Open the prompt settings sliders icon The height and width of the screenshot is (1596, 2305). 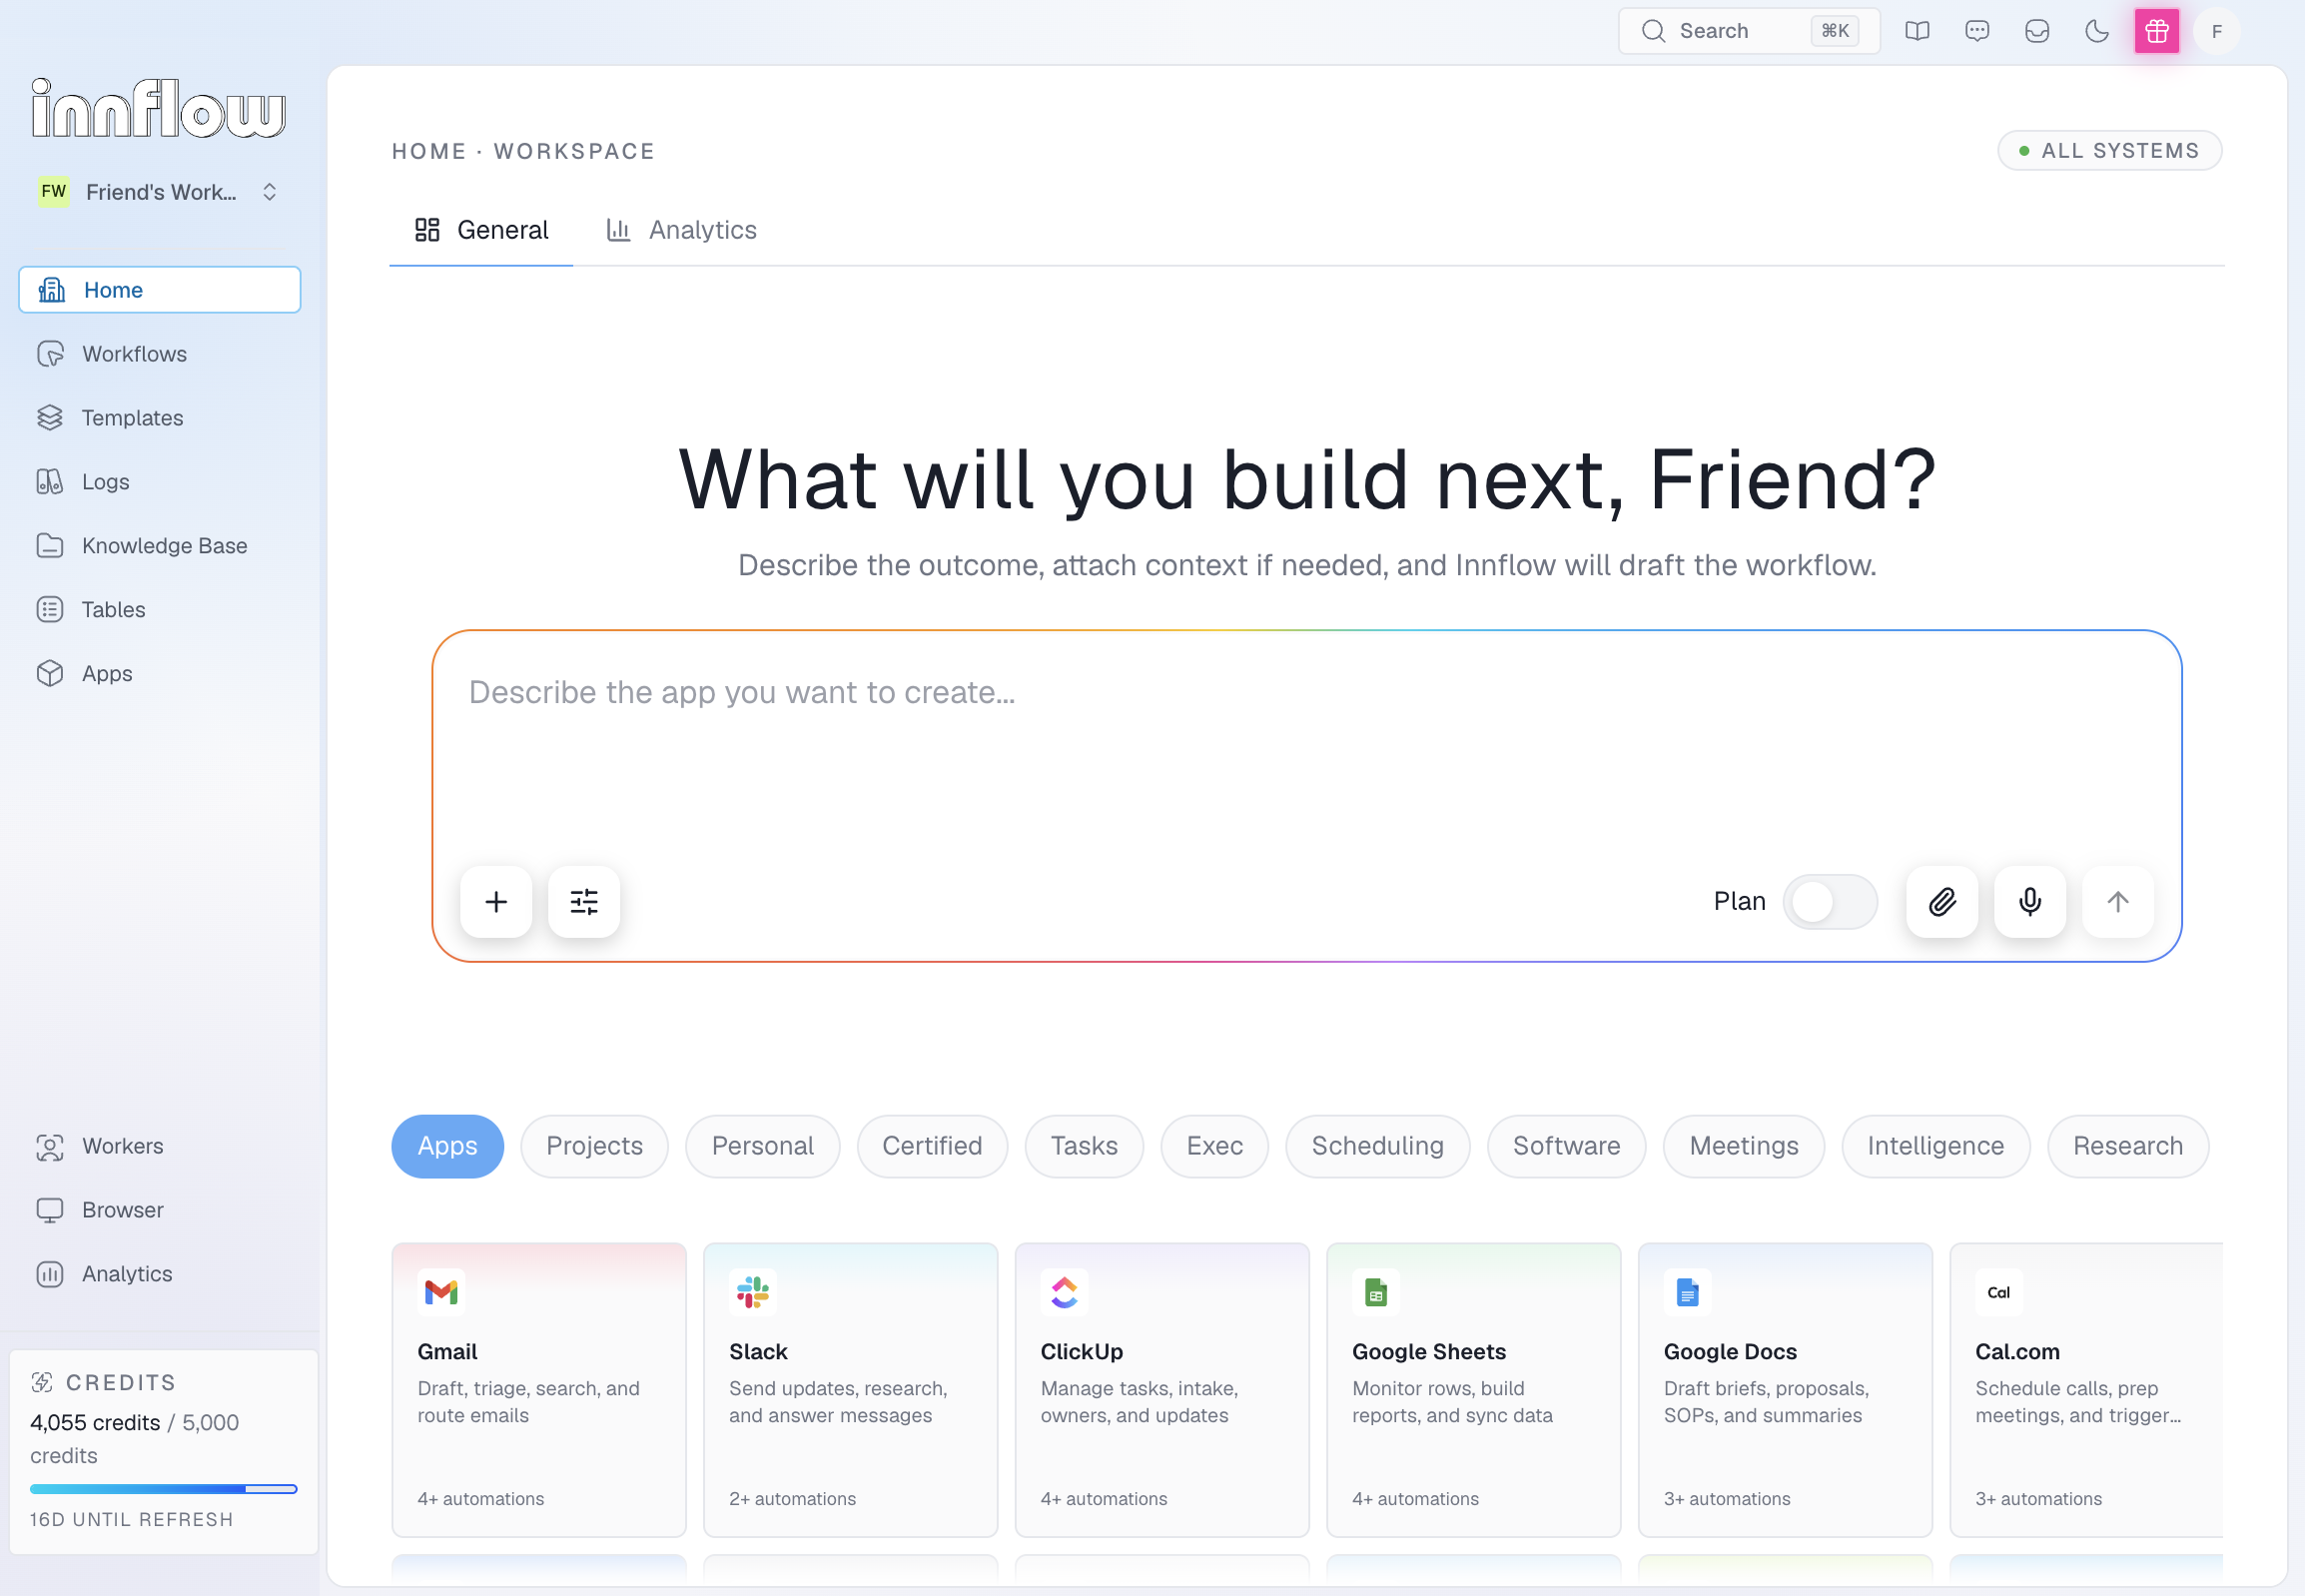coord(584,902)
